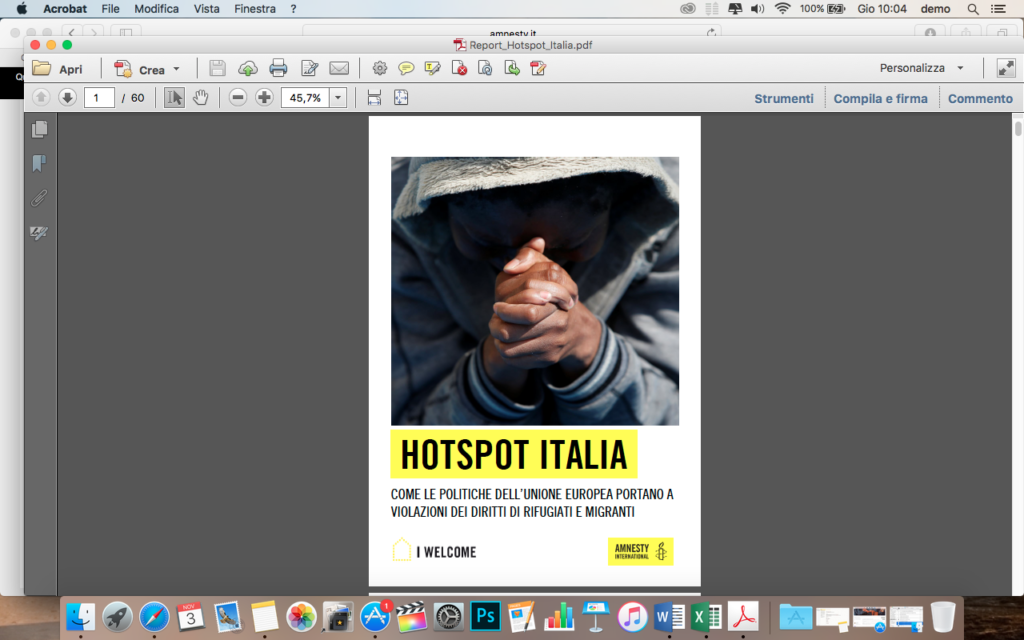Go to previous page arrow
Image resolution: width=1024 pixels, height=640 pixels.
coord(41,97)
